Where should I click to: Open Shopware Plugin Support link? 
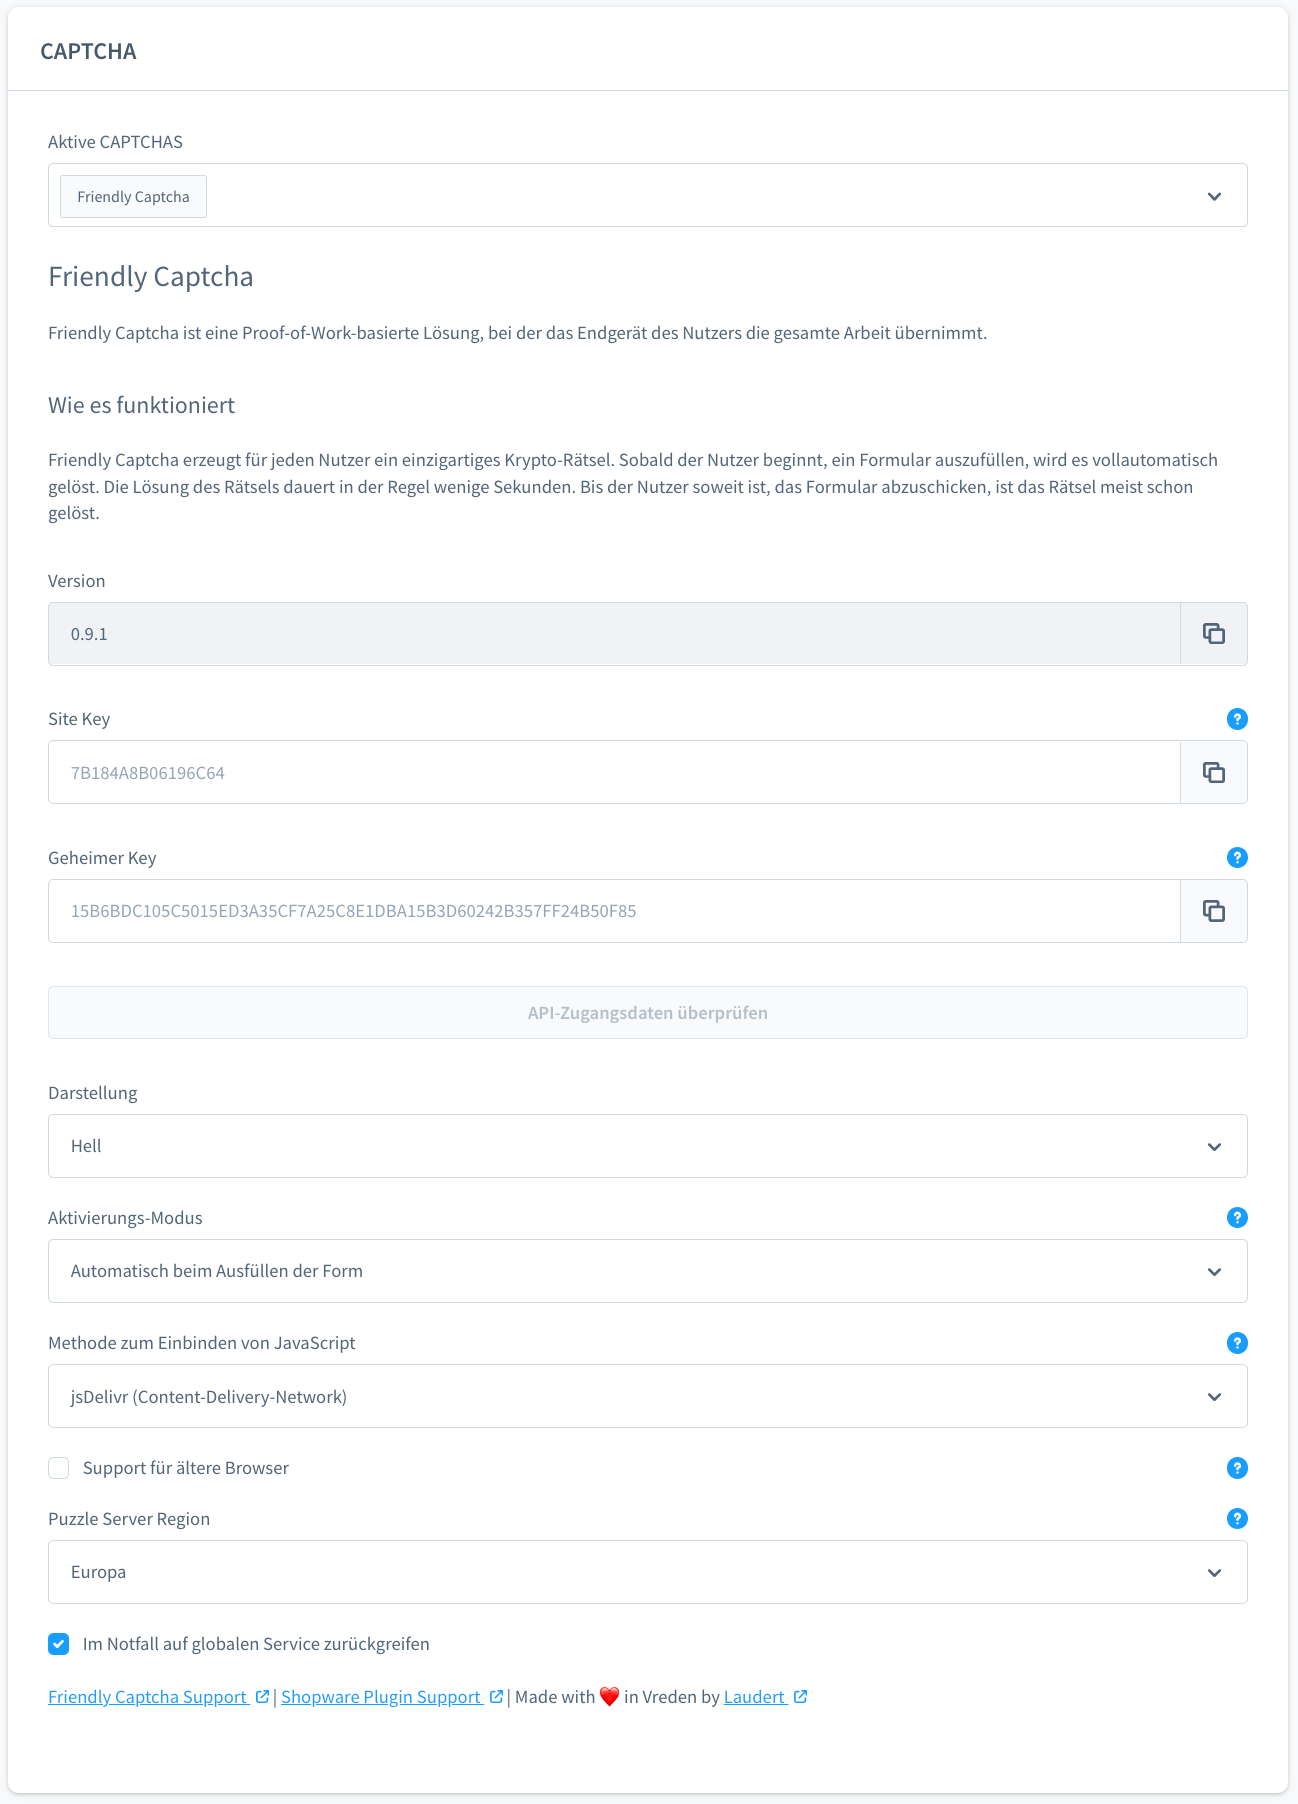381,1697
